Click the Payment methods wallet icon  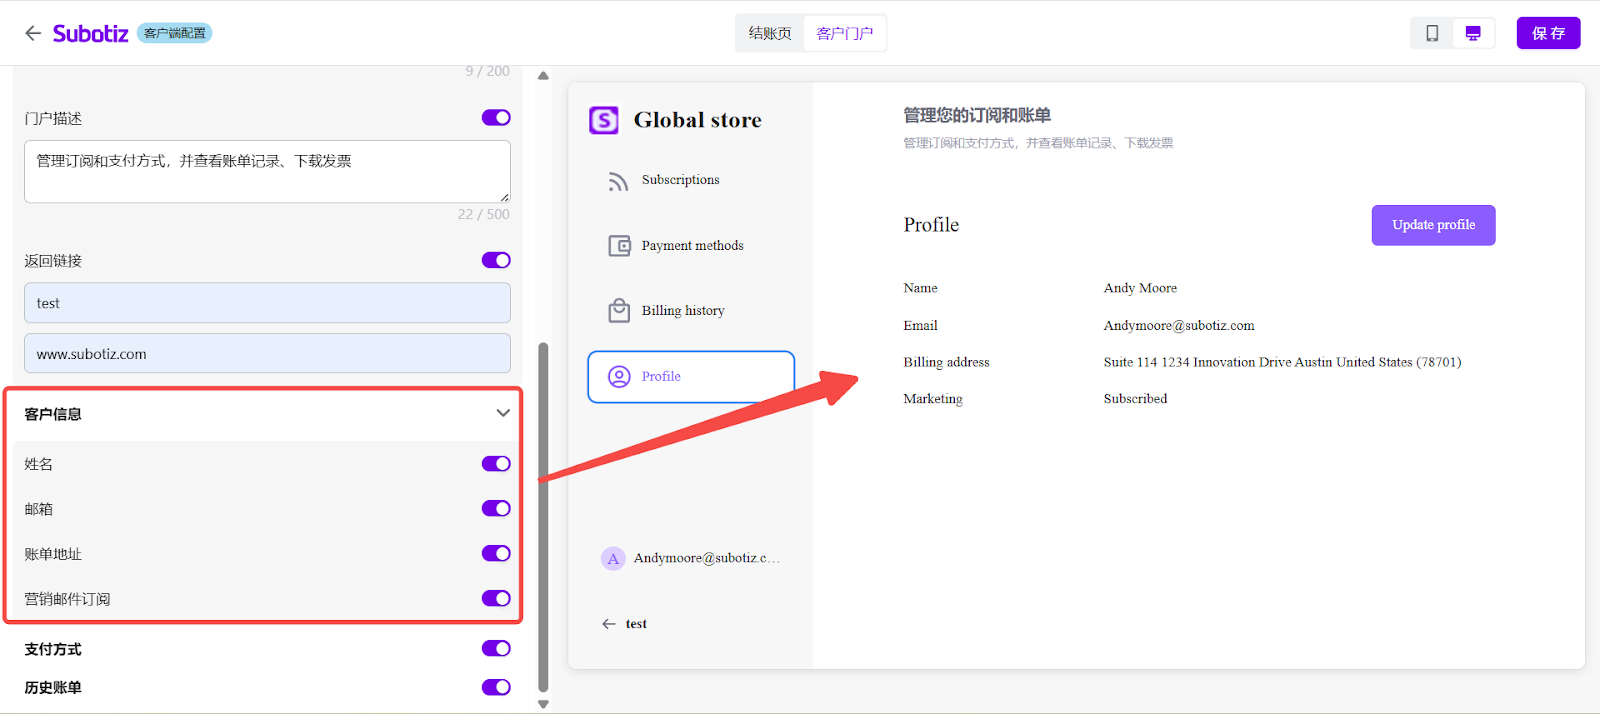pyautogui.click(x=619, y=246)
